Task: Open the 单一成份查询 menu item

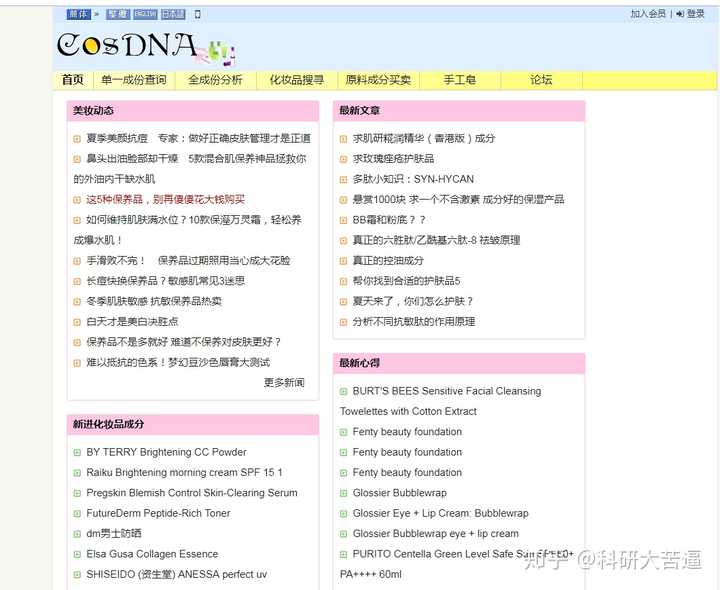Action: [134, 80]
